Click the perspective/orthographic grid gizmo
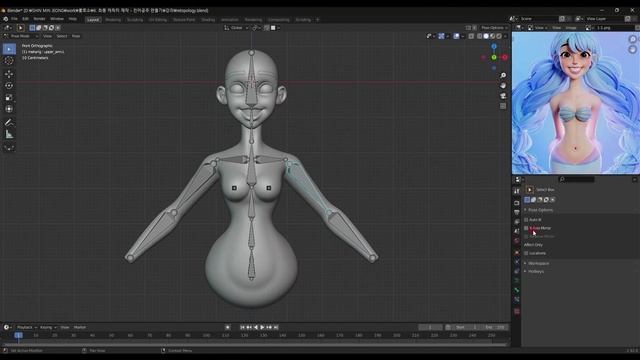Image resolution: width=640 pixels, height=360 pixels. coord(503,106)
